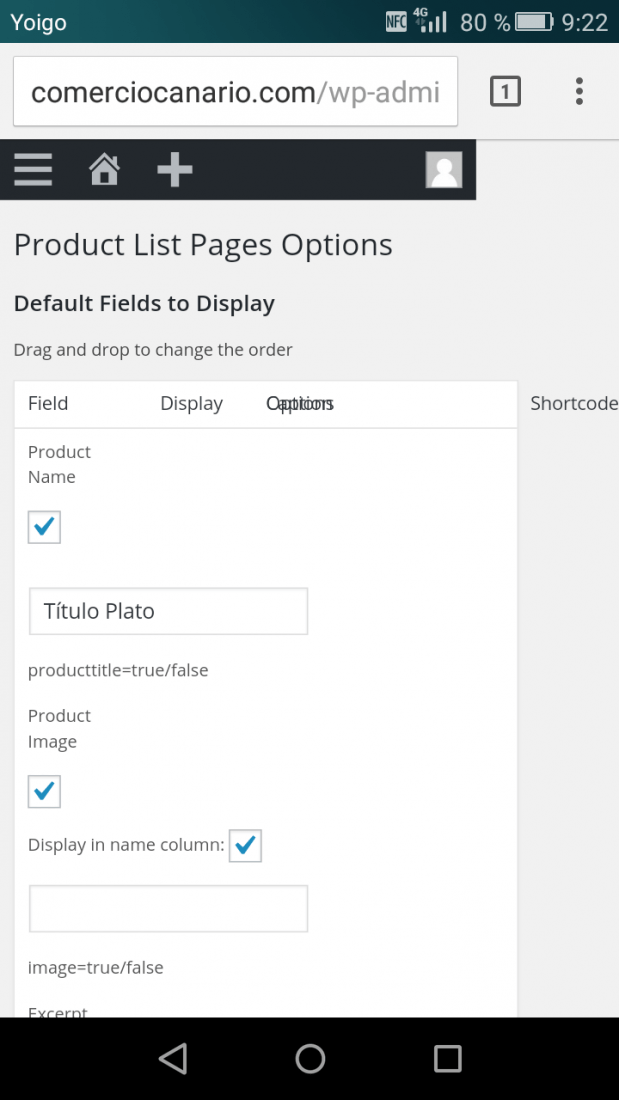Focus the Título Plato caption field
This screenshot has width=619, height=1100.
pyautogui.click(x=168, y=611)
